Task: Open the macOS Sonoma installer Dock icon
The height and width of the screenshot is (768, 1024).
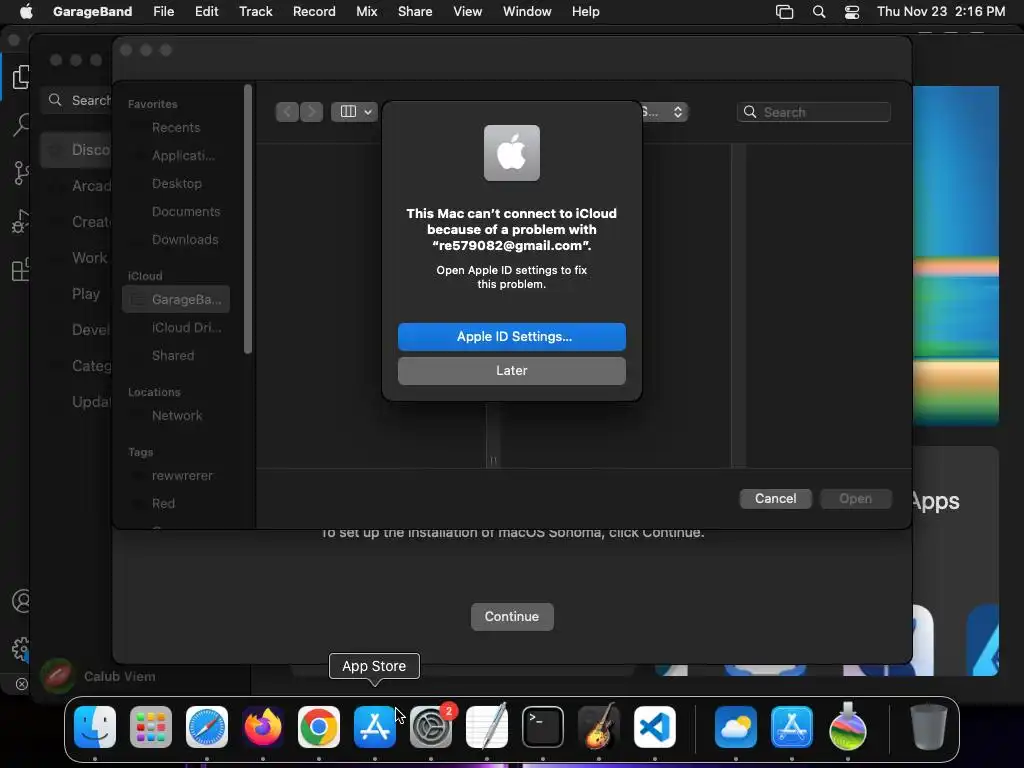Action: 848,727
